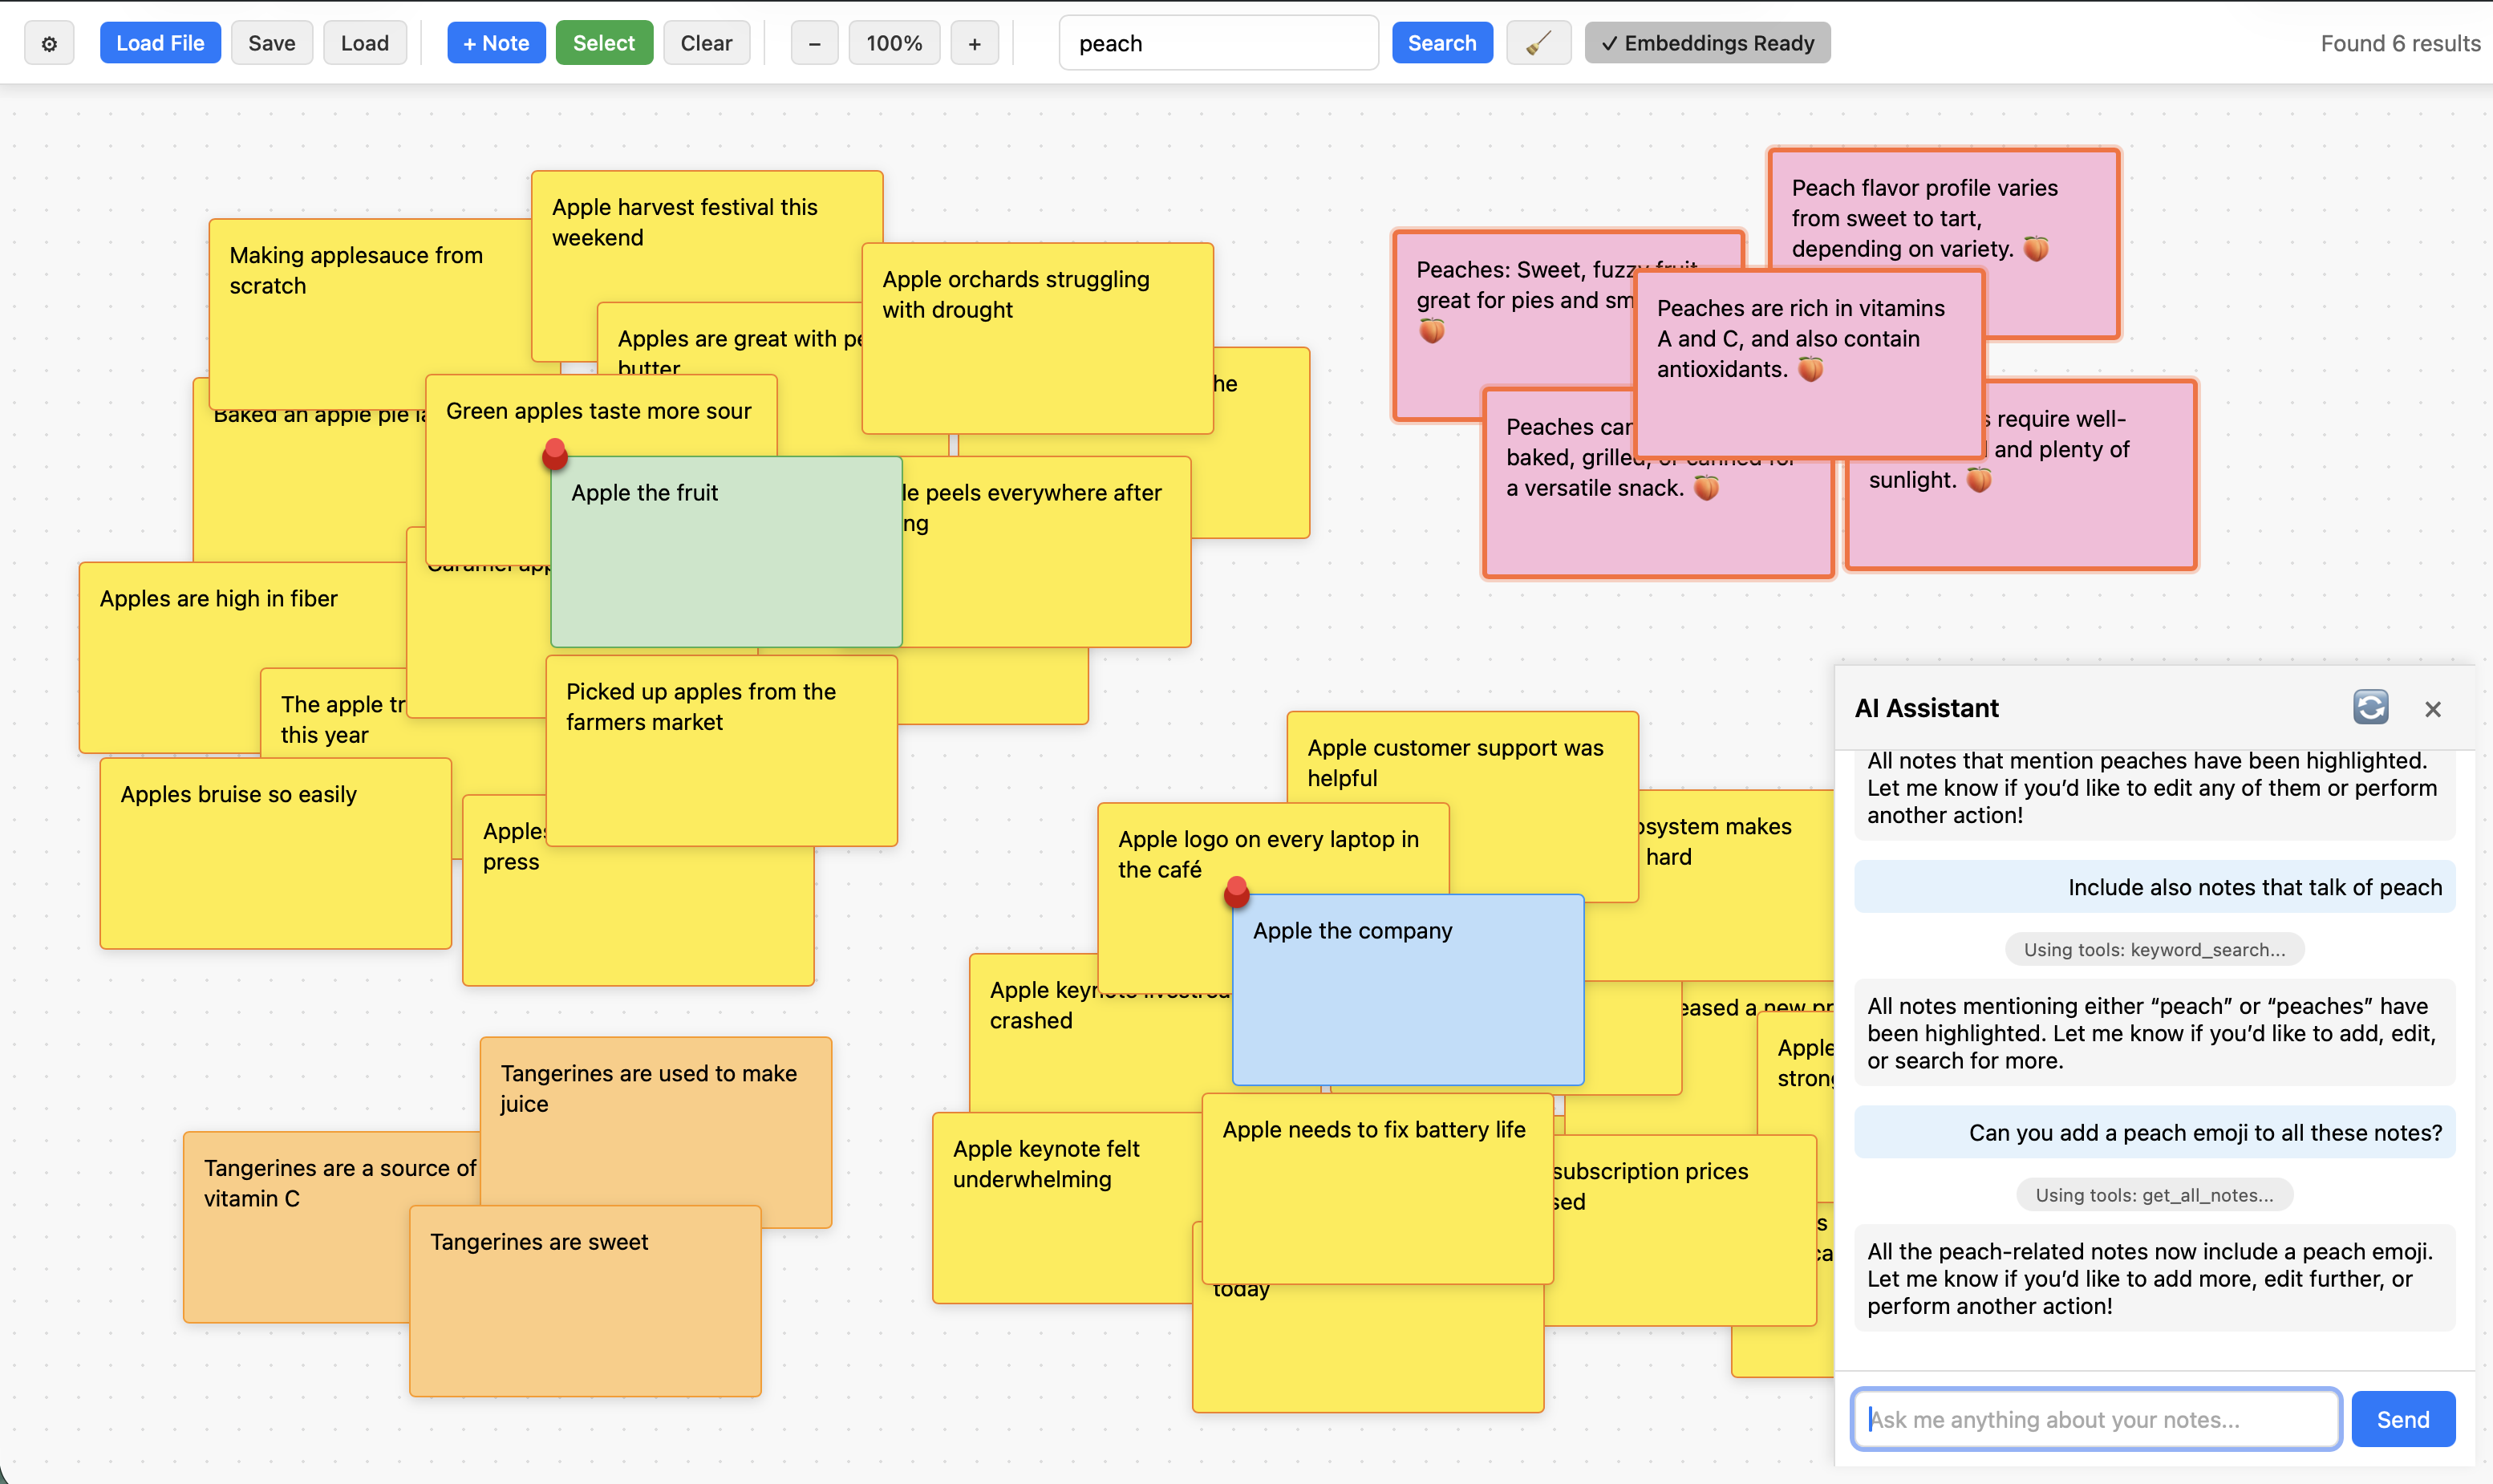Run the Search for peach

1441,43
